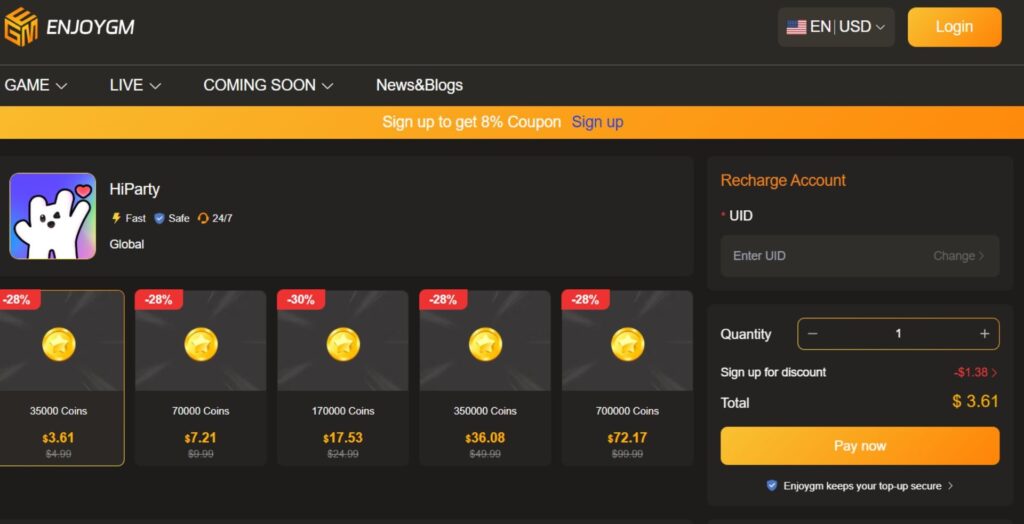This screenshot has width=1024, height=524.
Task: Increase quantity with the plus icon
Action: (x=984, y=334)
